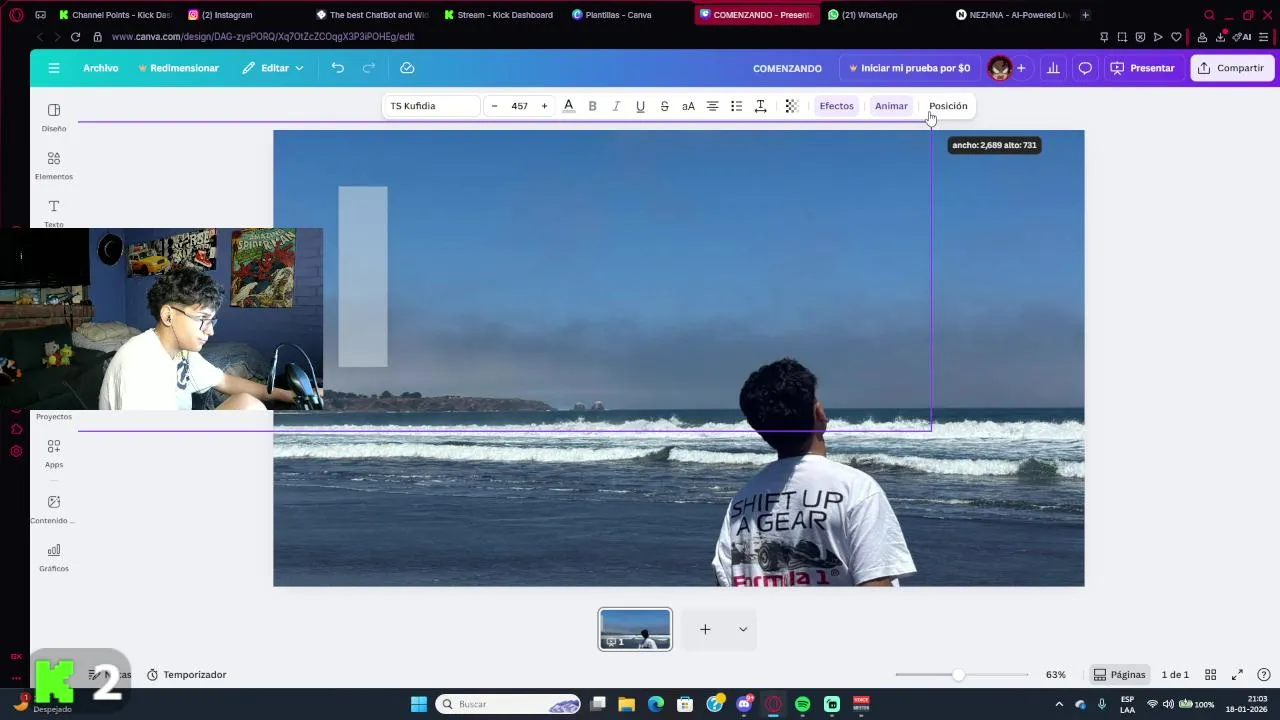
Task: Open the Archivo menu
Action: pos(101,68)
